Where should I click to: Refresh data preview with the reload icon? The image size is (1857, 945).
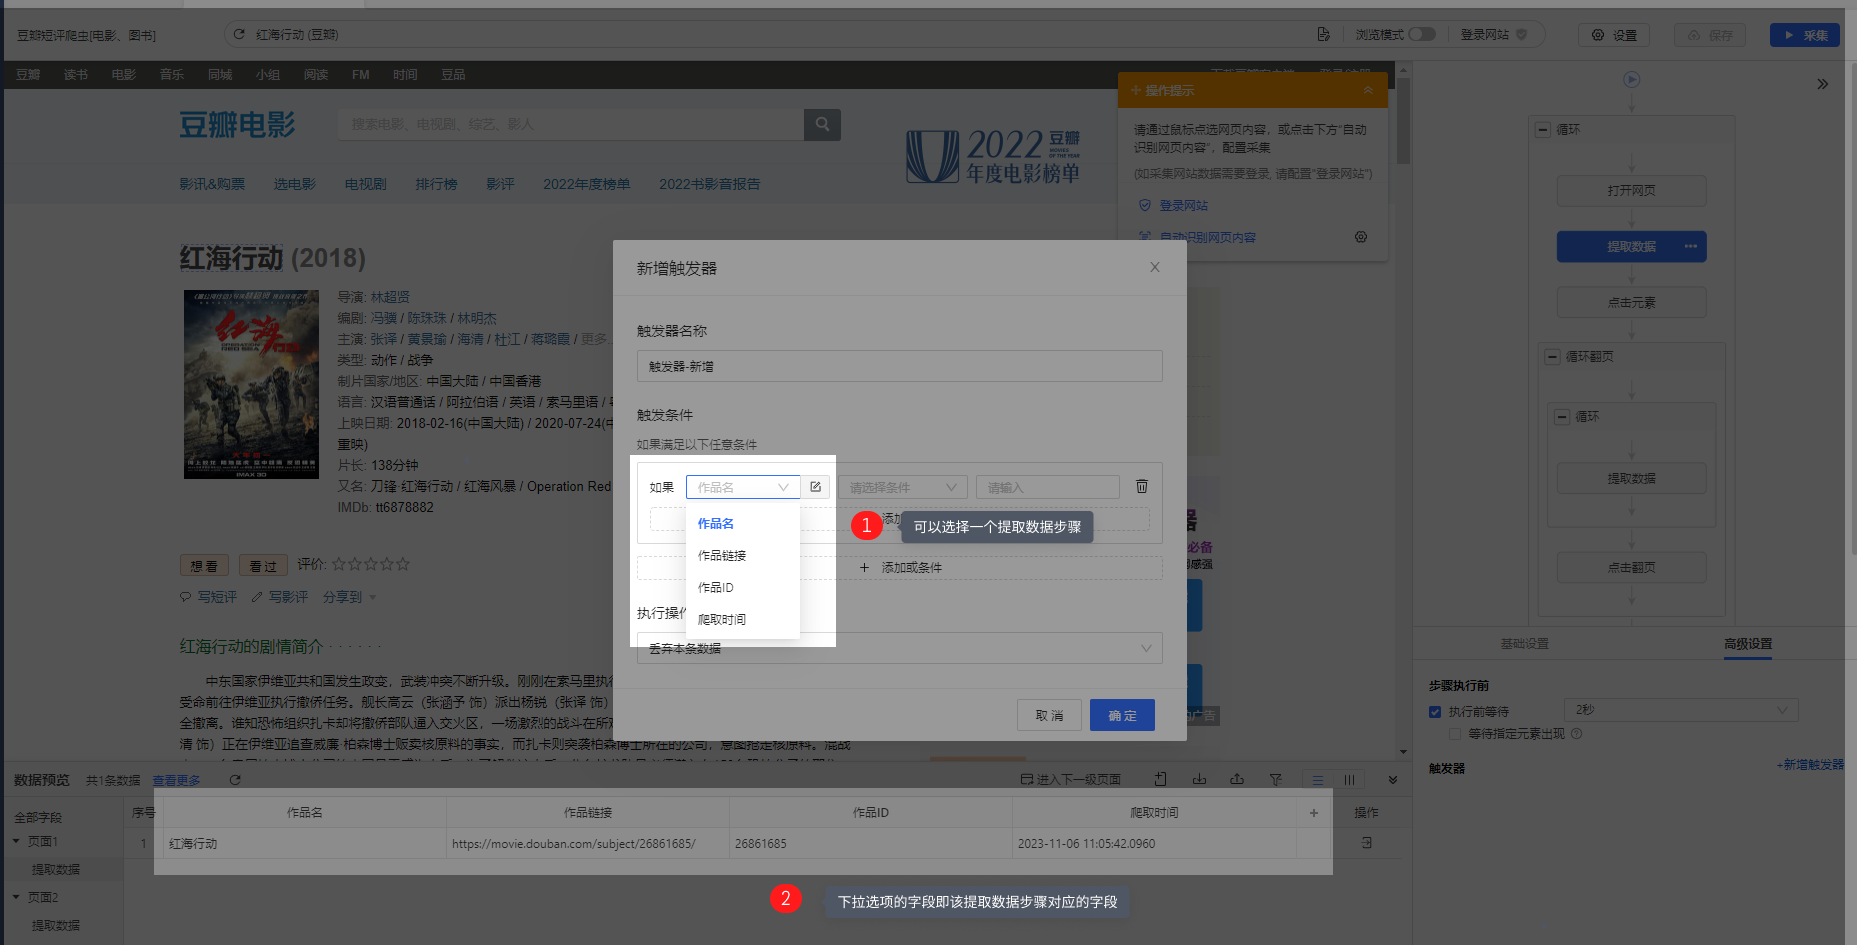[235, 780]
